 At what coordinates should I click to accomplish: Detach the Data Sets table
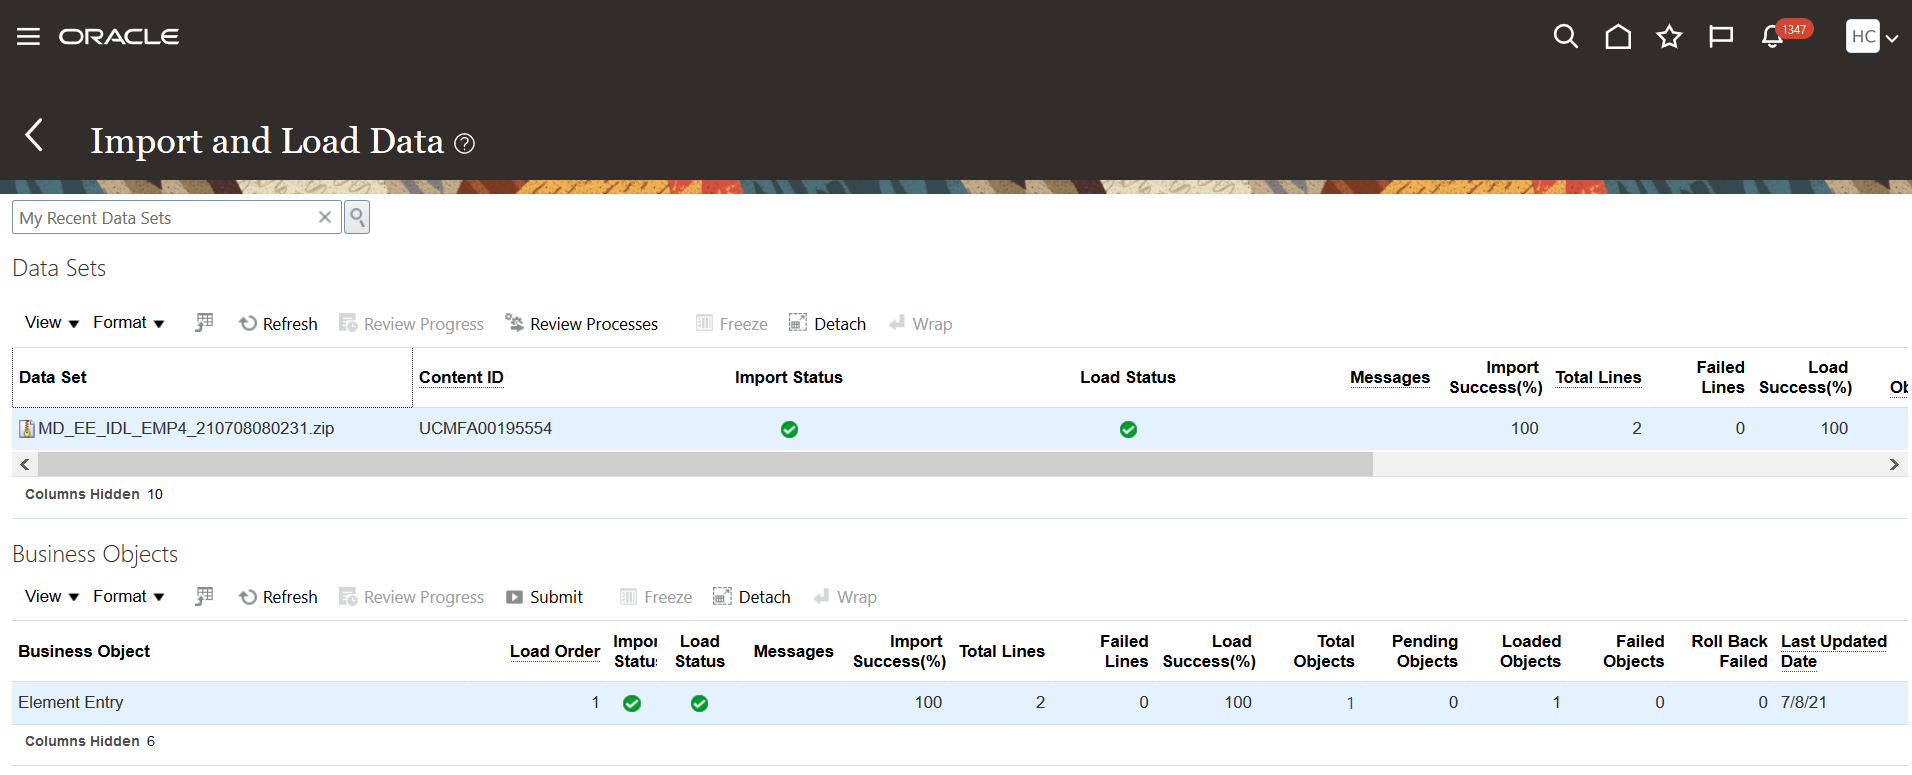(827, 323)
